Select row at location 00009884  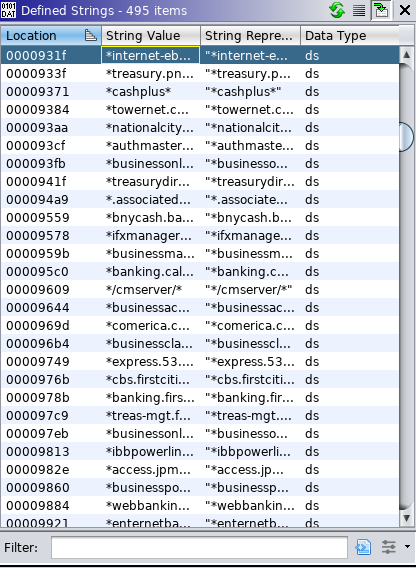[199, 506]
